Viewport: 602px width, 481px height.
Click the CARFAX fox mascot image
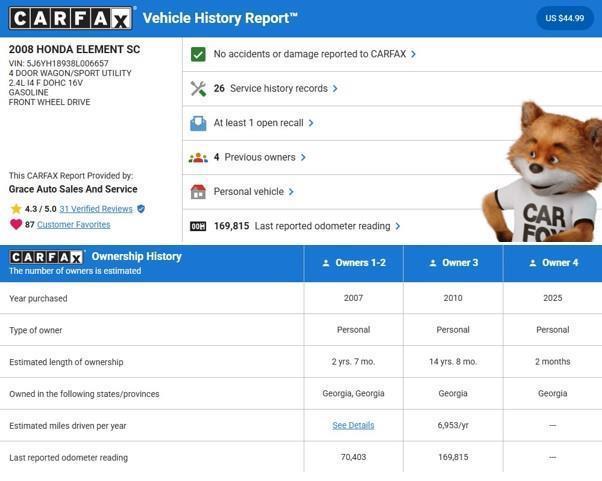(542, 172)
